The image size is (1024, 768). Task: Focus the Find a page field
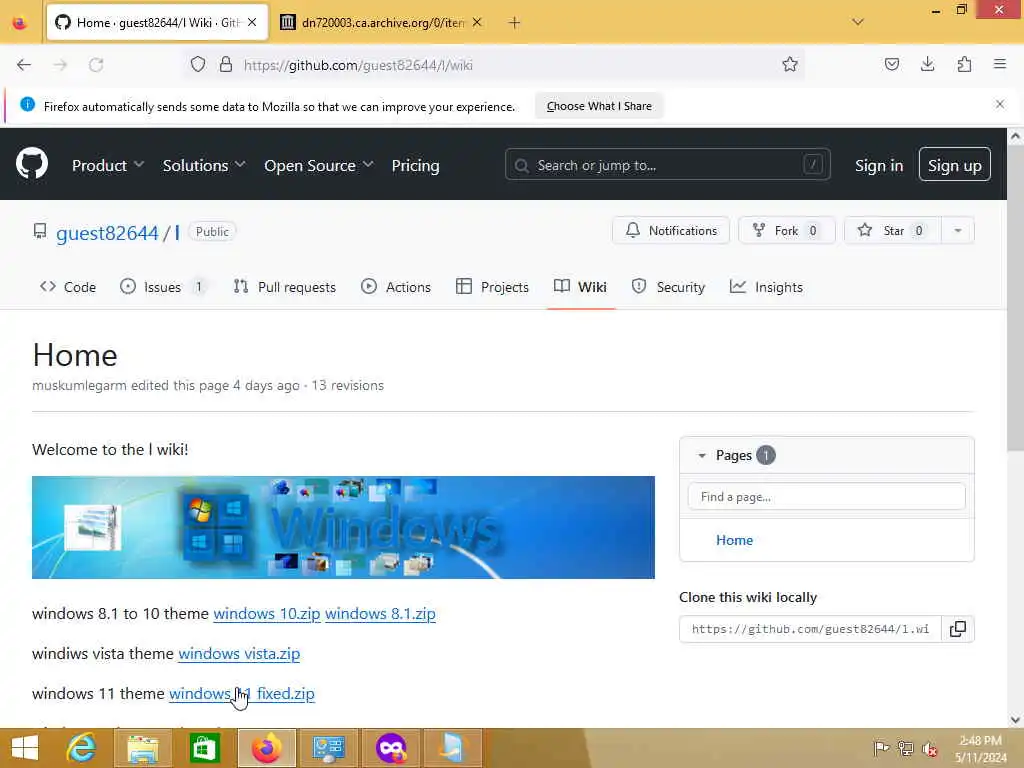826,497
